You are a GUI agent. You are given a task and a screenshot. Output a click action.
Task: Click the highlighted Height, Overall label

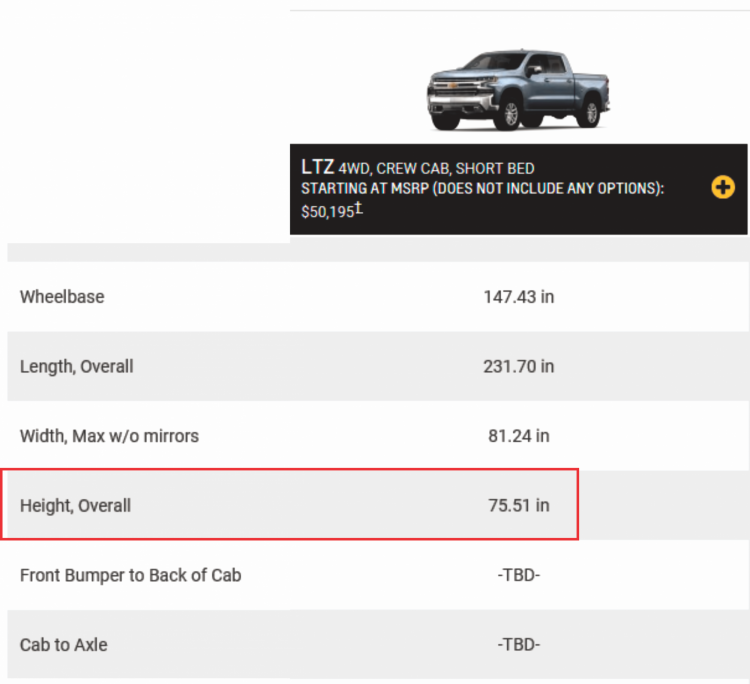coord(75,506)
